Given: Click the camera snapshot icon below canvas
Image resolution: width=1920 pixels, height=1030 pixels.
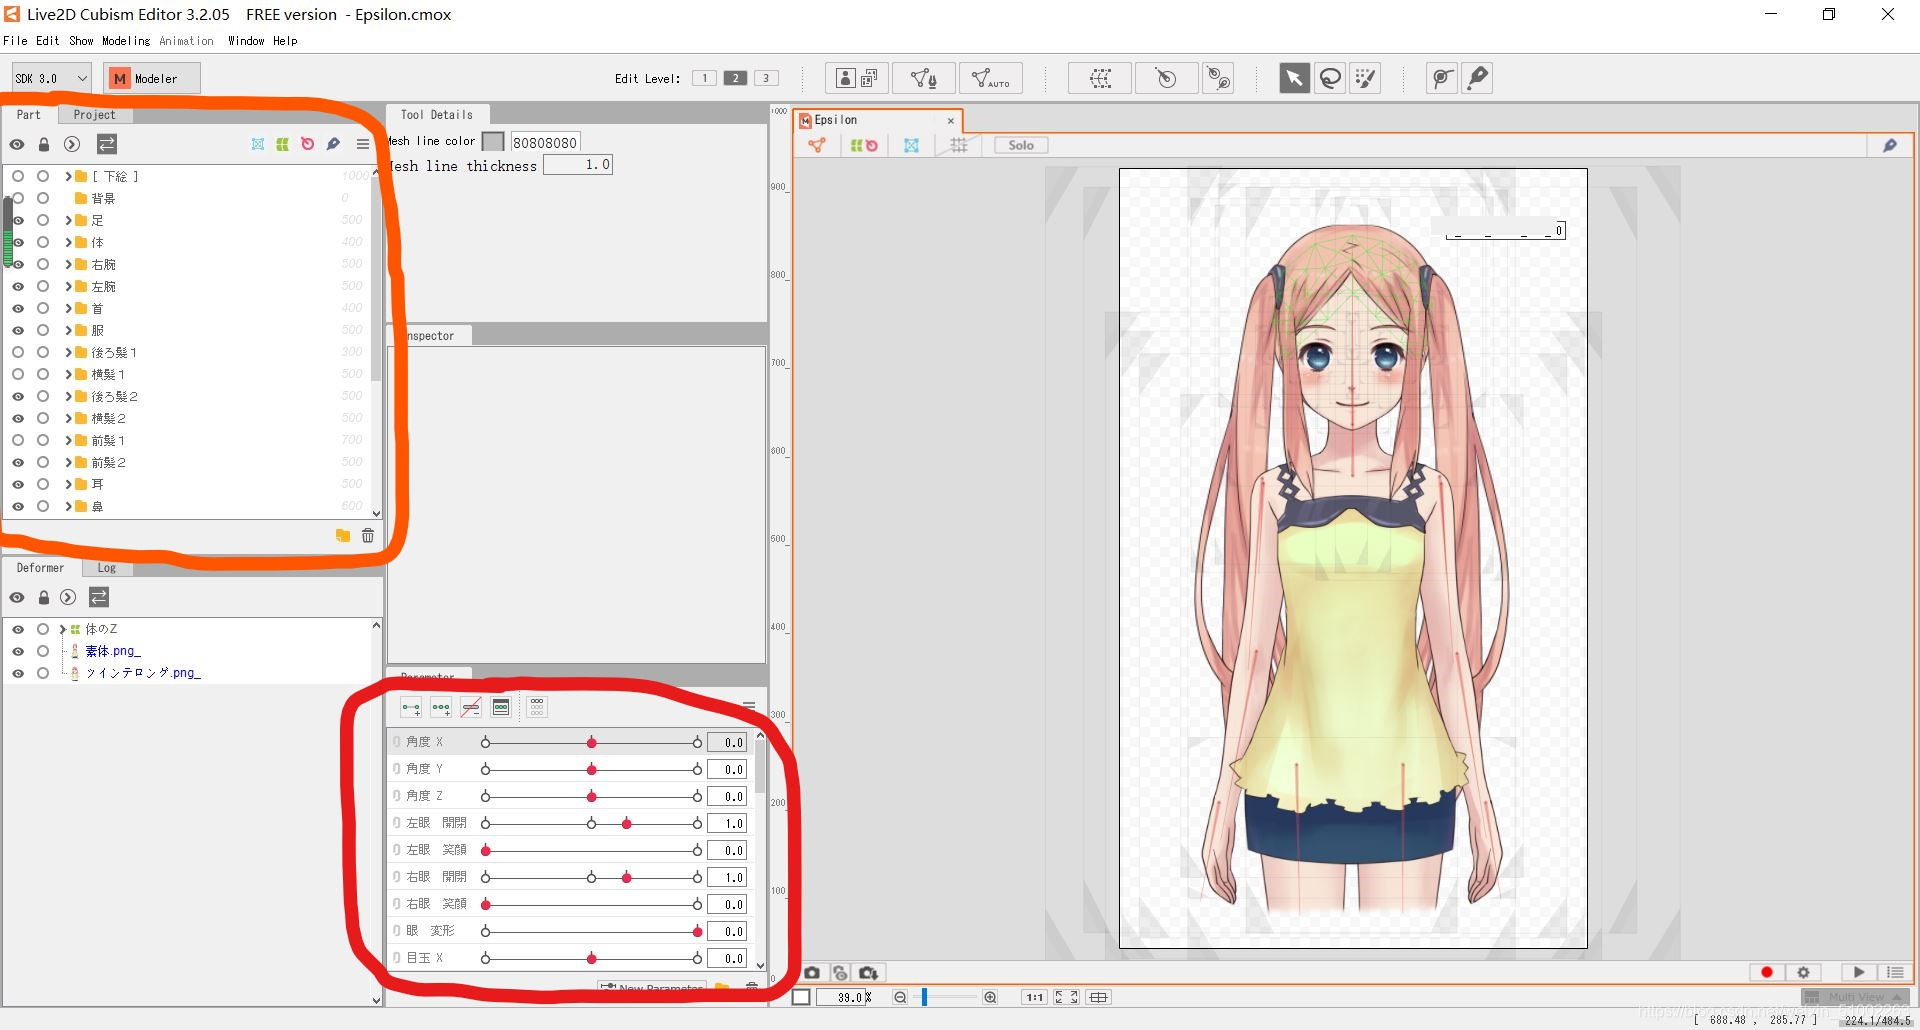Looking at the screenshot, I should point(812,972).
